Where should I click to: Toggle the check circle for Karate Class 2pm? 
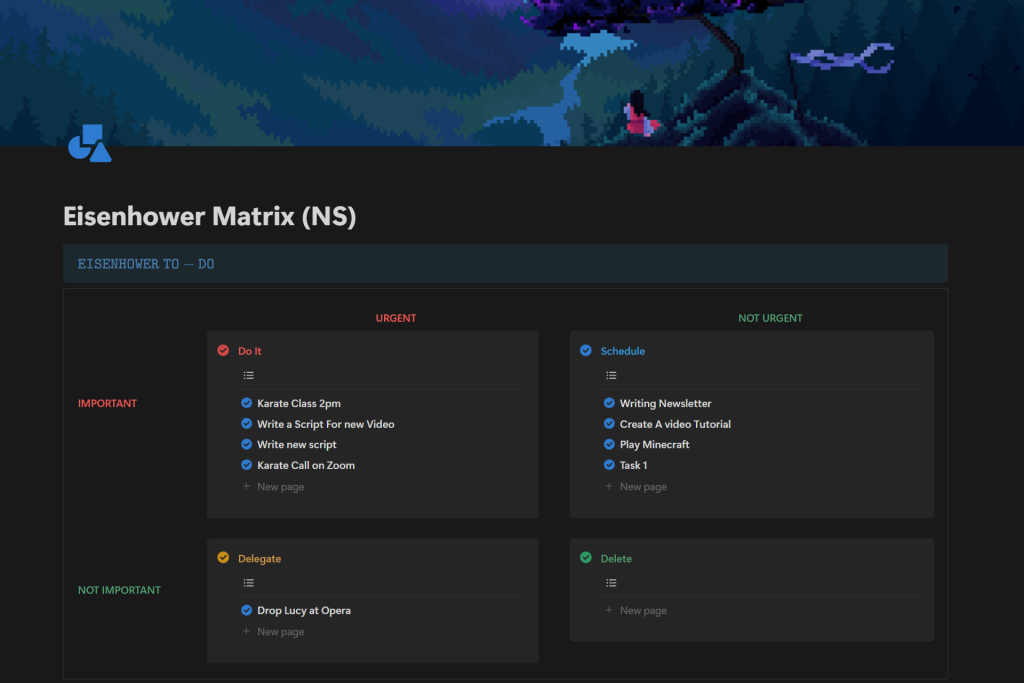tap(247, 403)
